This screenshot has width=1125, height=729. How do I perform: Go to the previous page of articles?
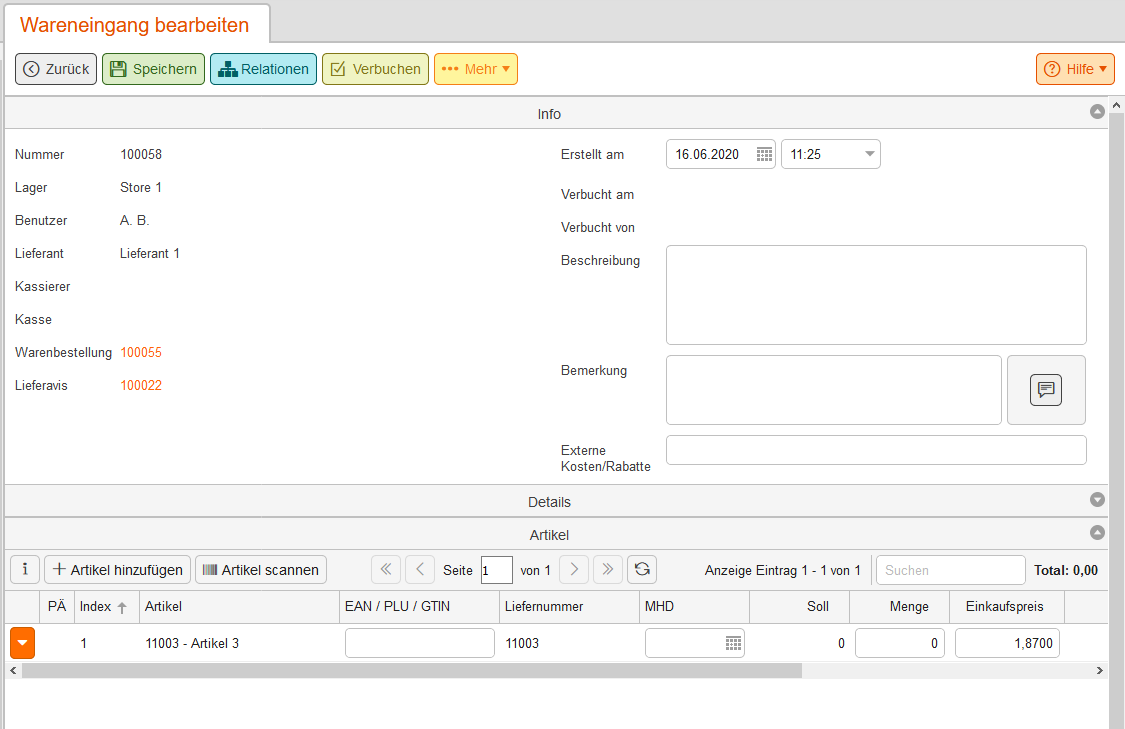click(420, 570)
